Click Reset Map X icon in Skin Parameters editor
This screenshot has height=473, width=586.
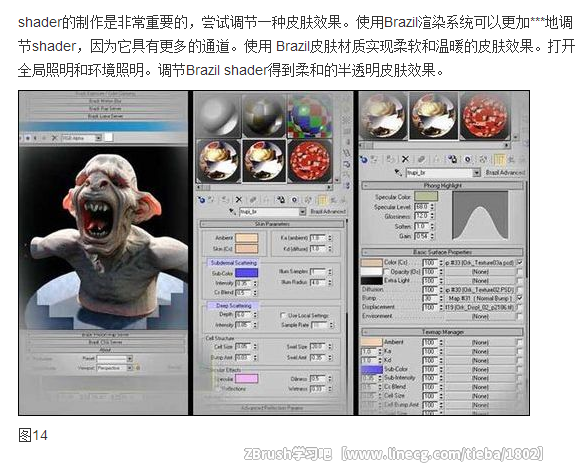point(239,200)
